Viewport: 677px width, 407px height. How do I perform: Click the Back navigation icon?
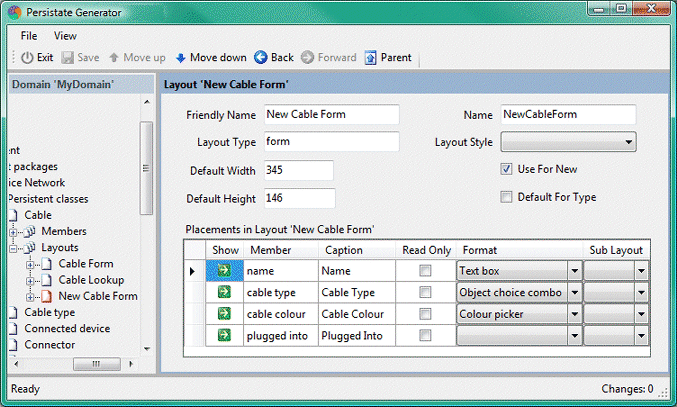[260, 58]
